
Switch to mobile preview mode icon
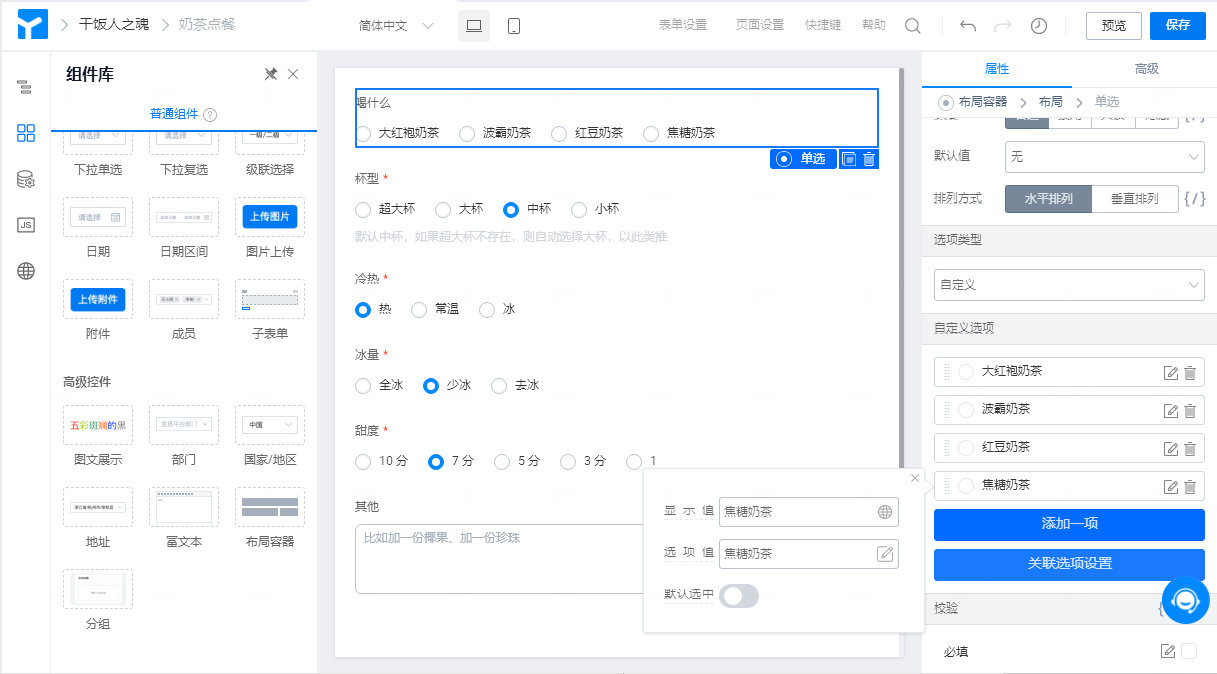point(513,26)
